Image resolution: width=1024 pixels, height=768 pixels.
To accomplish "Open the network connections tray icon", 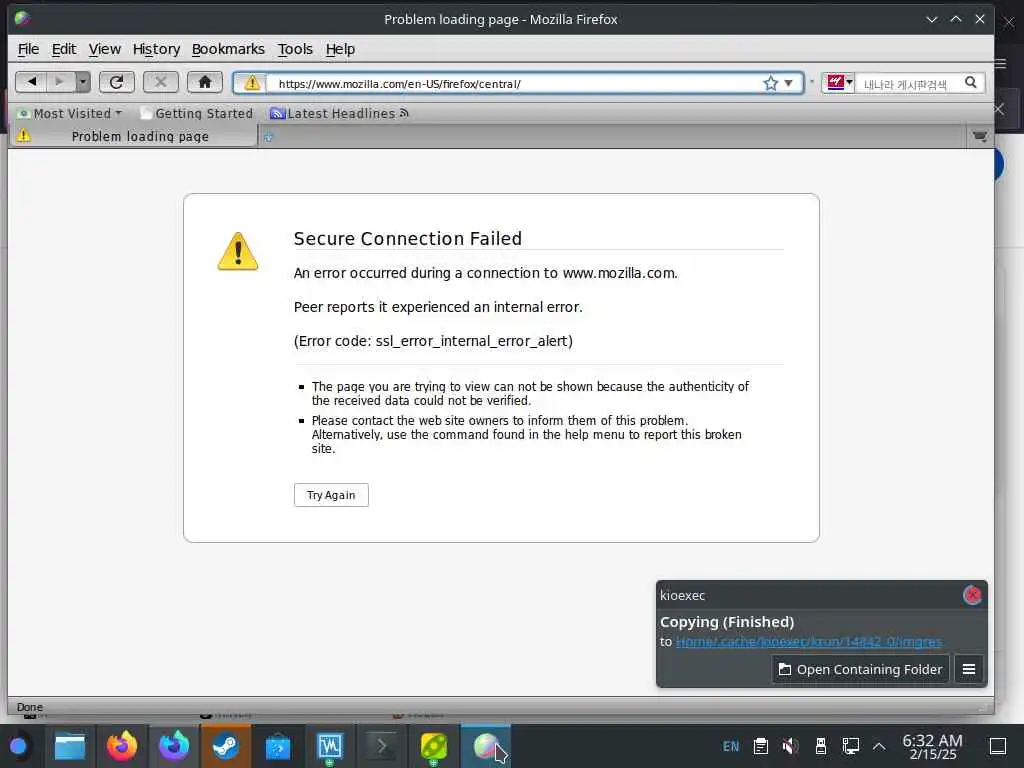I will (x=850, y=746).
